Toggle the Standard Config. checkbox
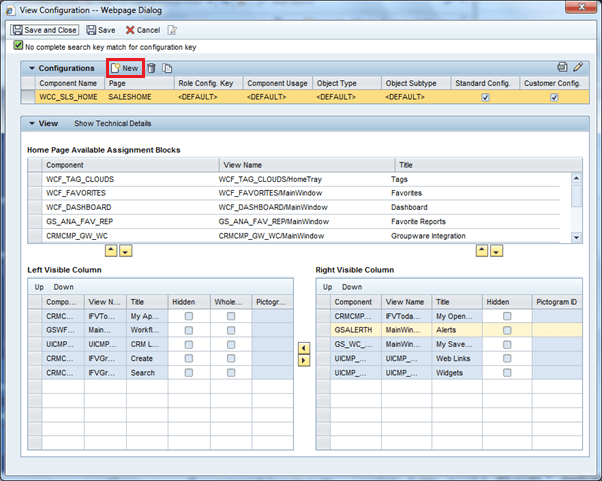 (485, 98)
